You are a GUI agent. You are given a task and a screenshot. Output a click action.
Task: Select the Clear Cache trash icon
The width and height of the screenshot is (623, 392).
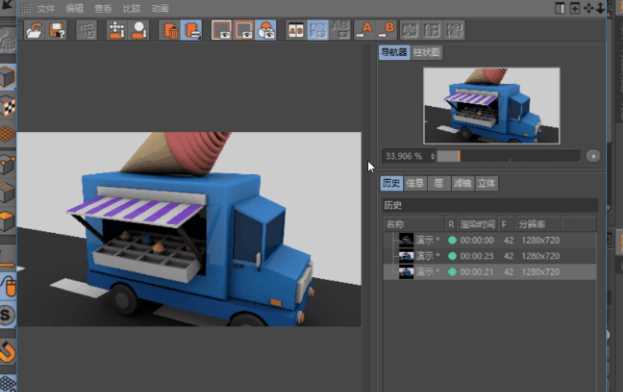pos(170,30)
